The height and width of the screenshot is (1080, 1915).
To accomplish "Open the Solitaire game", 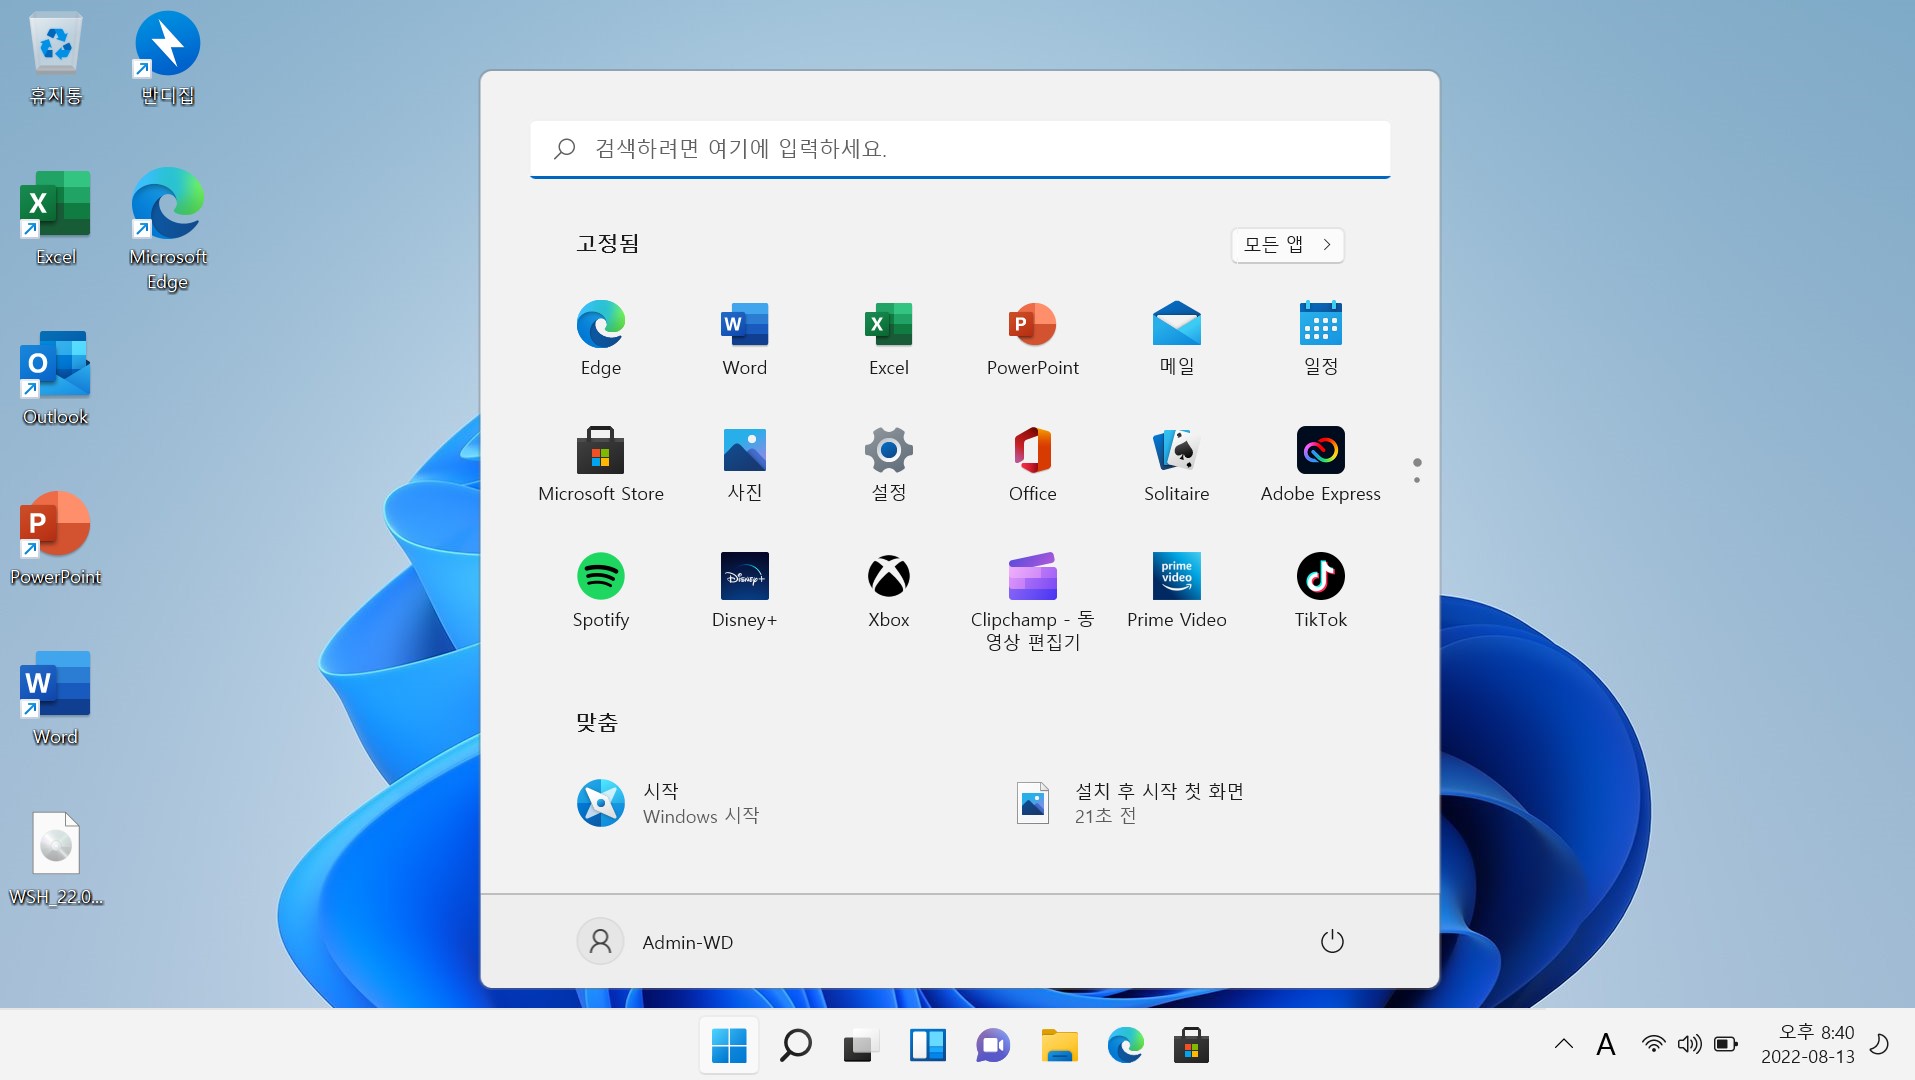I will pyautogui.click(x=1177, y=464).
